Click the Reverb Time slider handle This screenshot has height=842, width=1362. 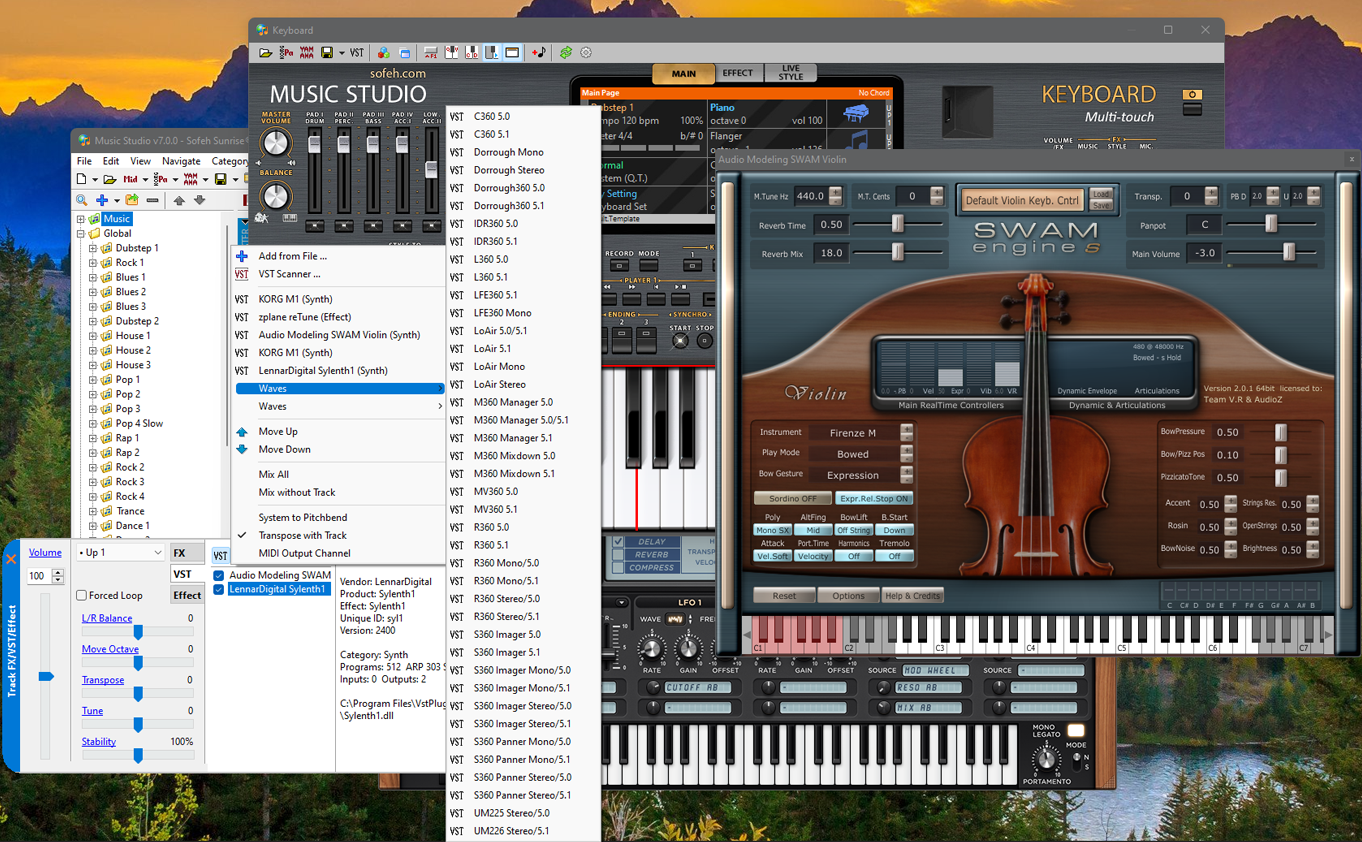click(897, 224)
